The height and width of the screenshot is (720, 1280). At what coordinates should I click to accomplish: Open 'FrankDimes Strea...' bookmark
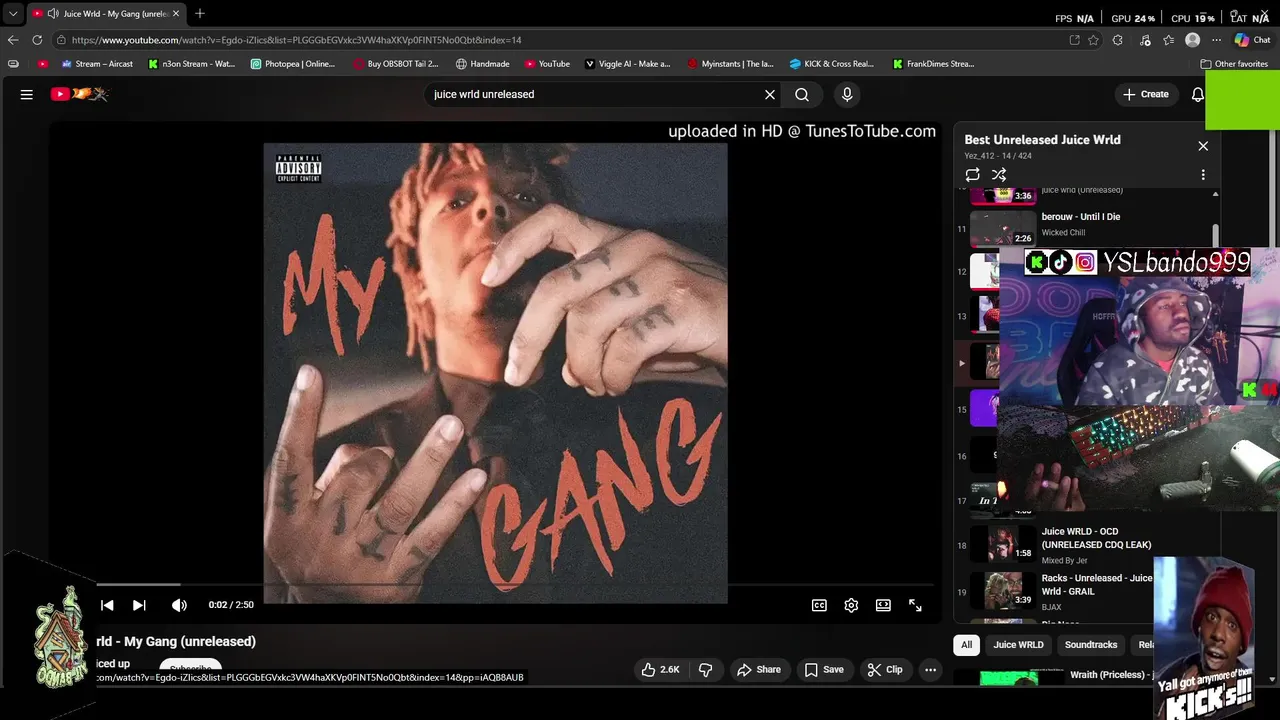[x=933, y=64]
